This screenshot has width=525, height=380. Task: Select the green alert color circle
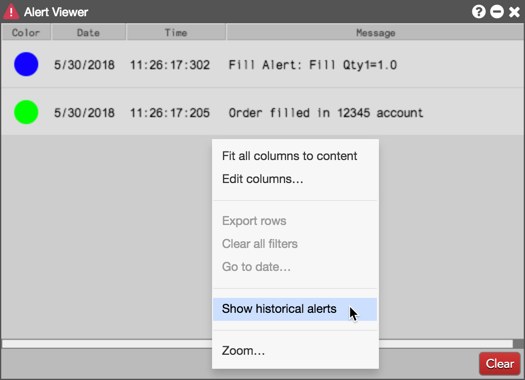click(26, 112)
